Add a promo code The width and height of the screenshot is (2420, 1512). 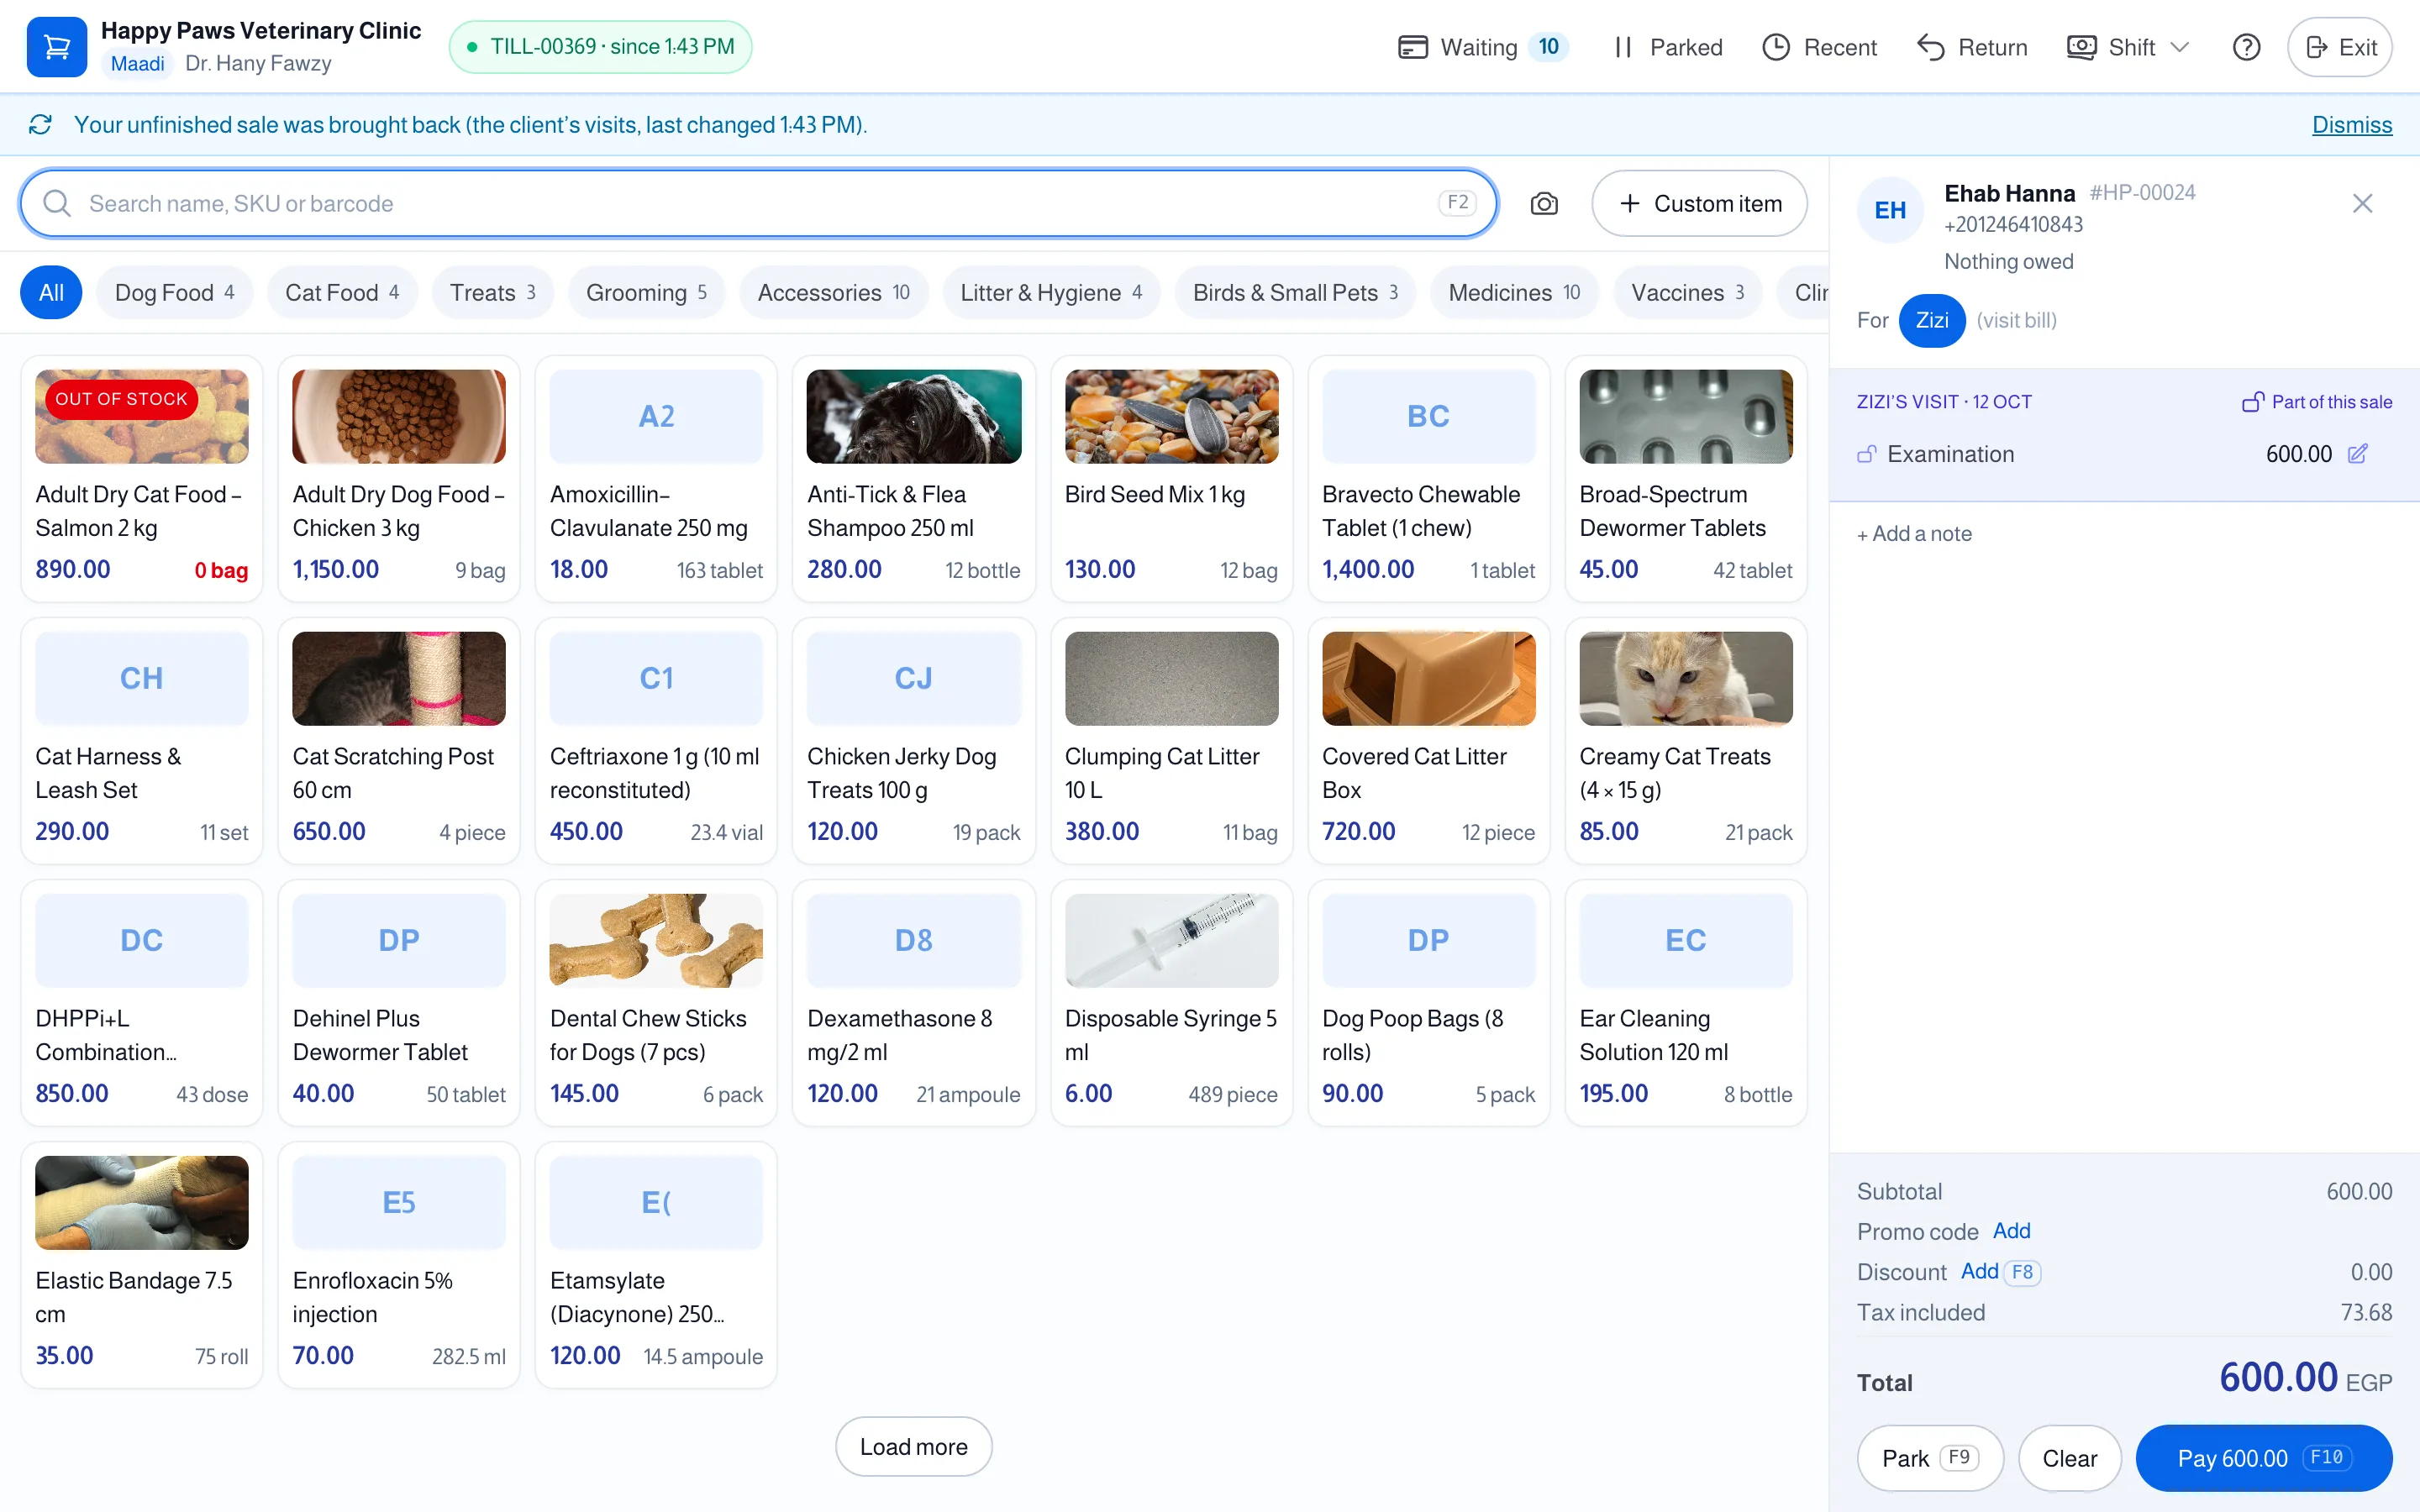2011,1231
